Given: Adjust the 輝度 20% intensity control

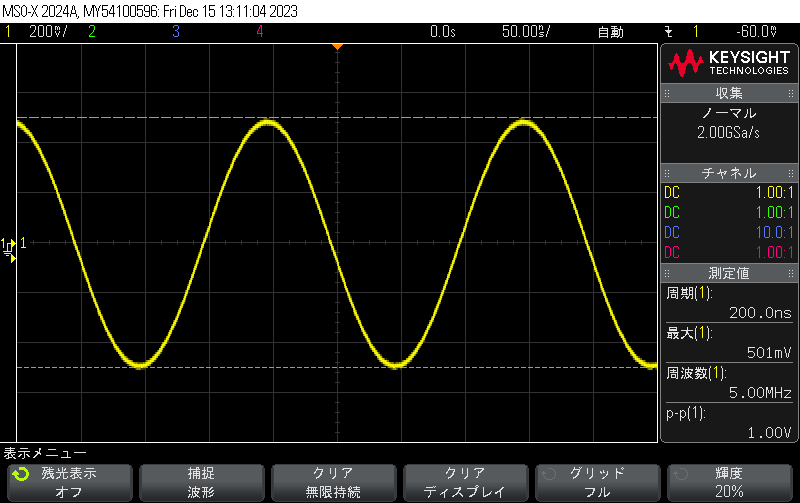Looking at the screenshot, I should 729,482.
